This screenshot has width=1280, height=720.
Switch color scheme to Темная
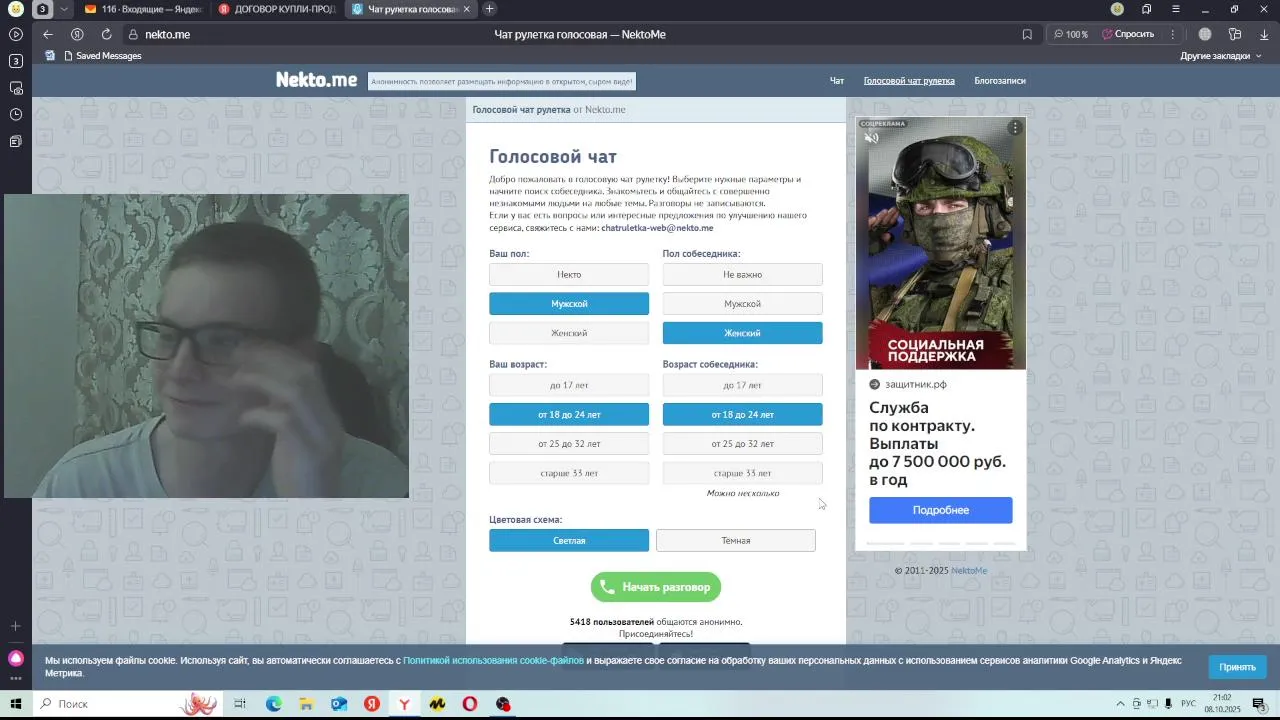point(735,540)
